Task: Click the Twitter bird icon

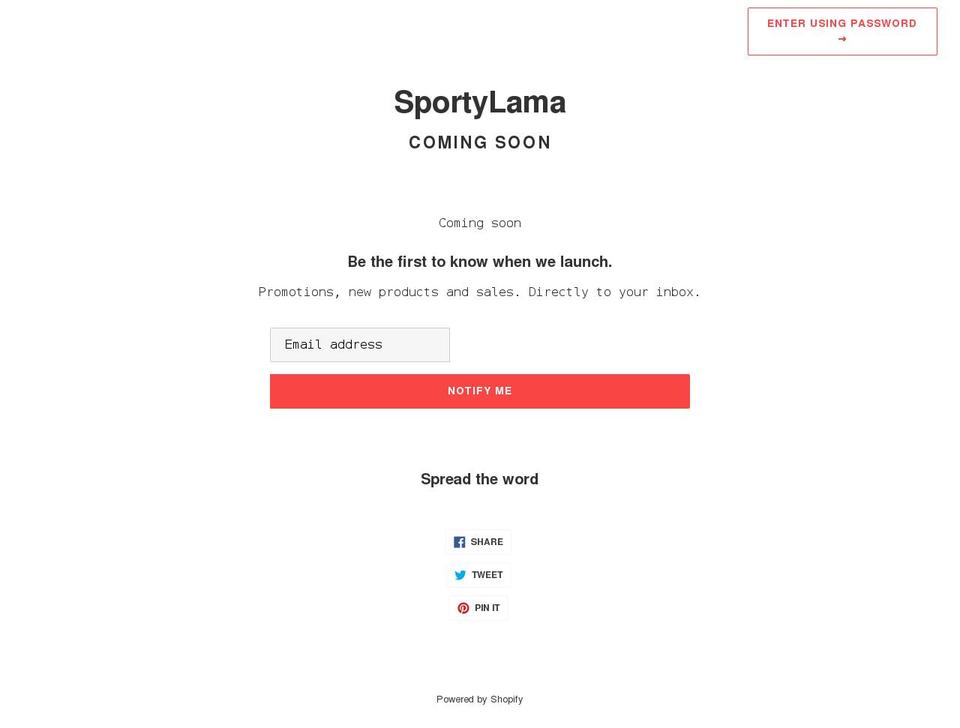Action: pos(460,575)
